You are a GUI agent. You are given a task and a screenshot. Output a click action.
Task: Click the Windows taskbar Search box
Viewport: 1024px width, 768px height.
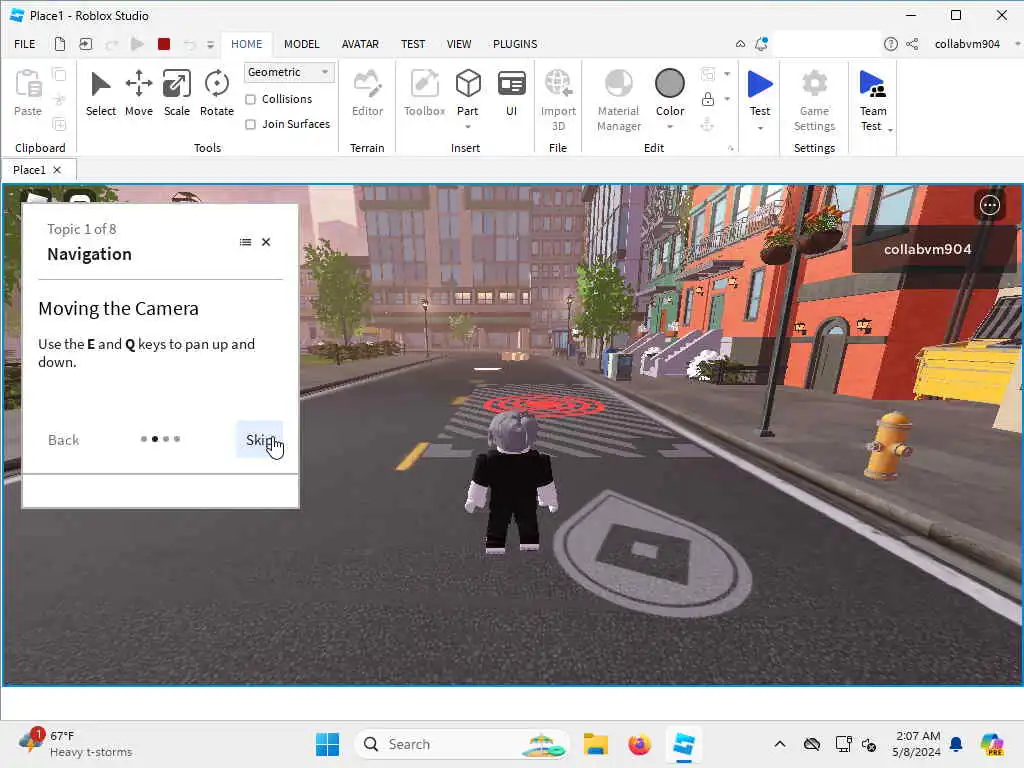[461, 744]
